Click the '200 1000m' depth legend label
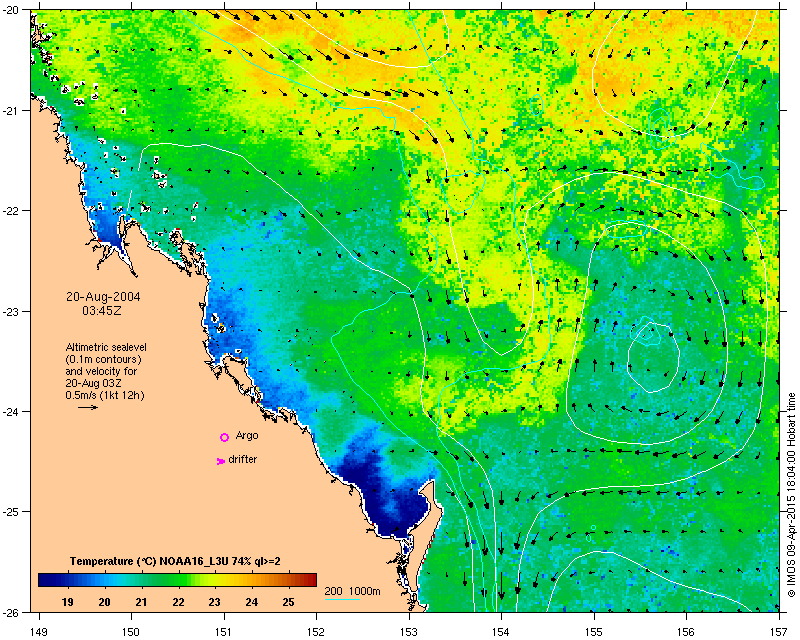800x640 pixels. (x=353, y=591)
